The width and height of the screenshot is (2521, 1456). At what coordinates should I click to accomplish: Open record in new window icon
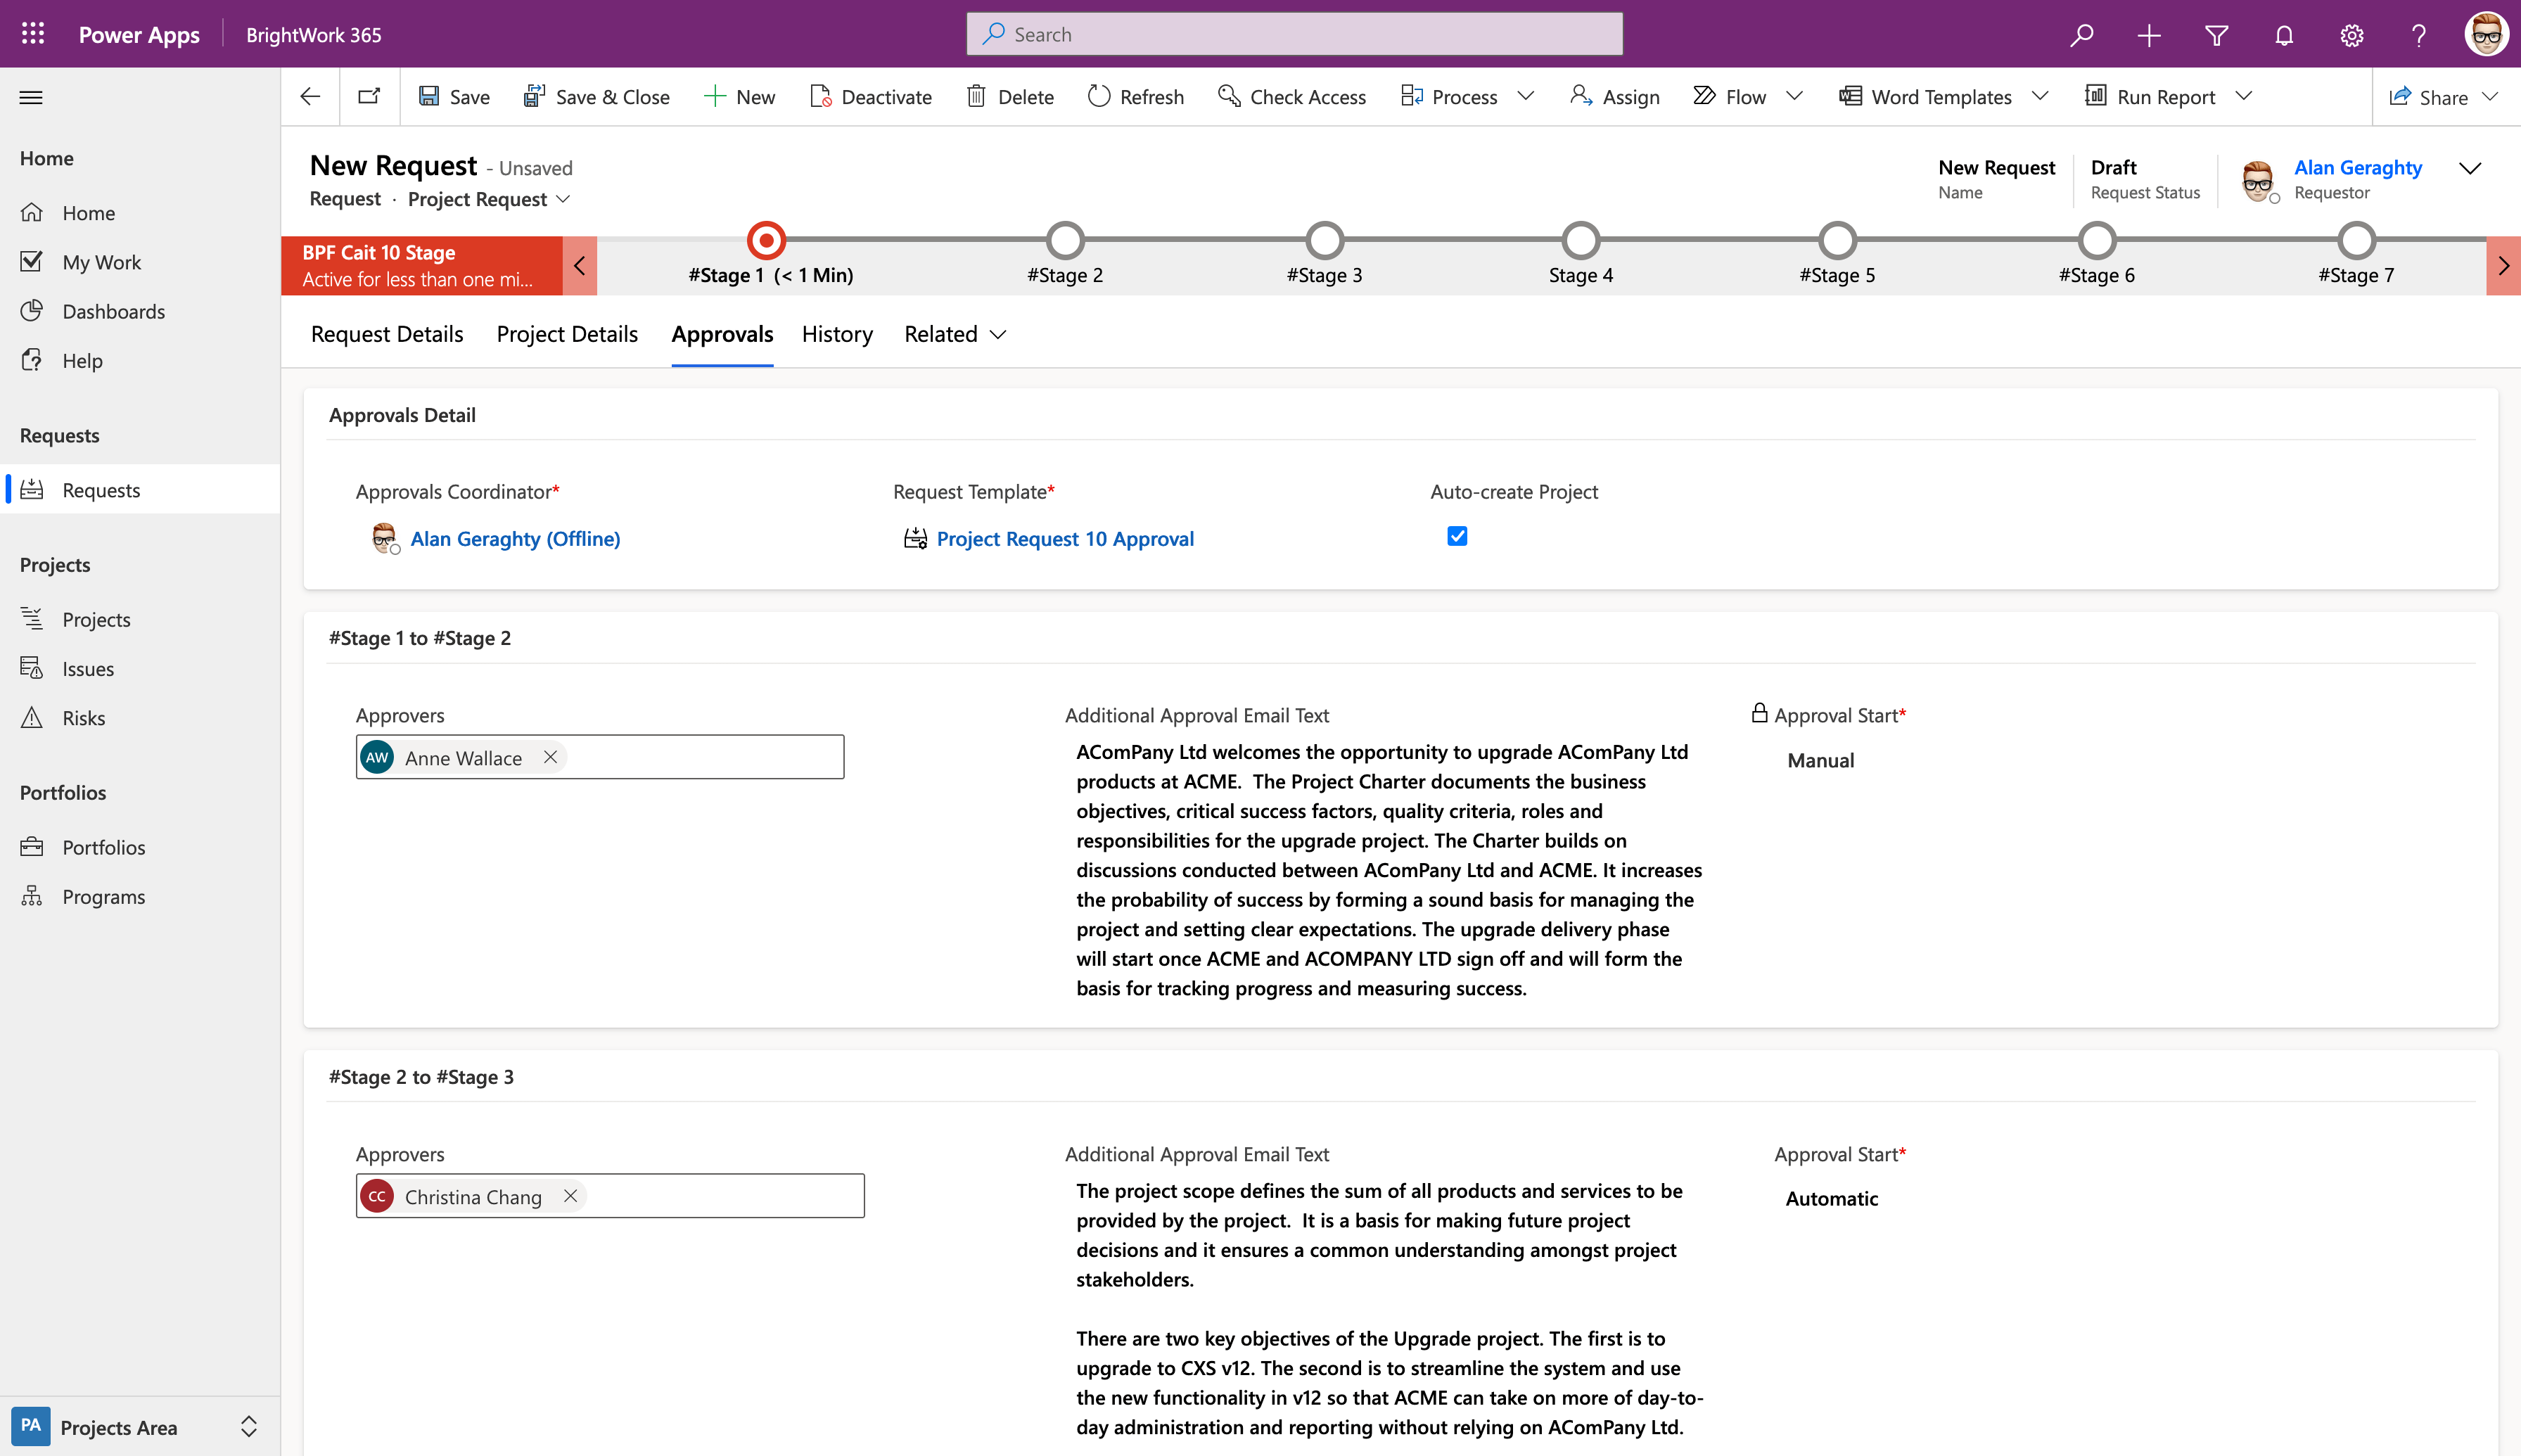[x=369, y=96]
